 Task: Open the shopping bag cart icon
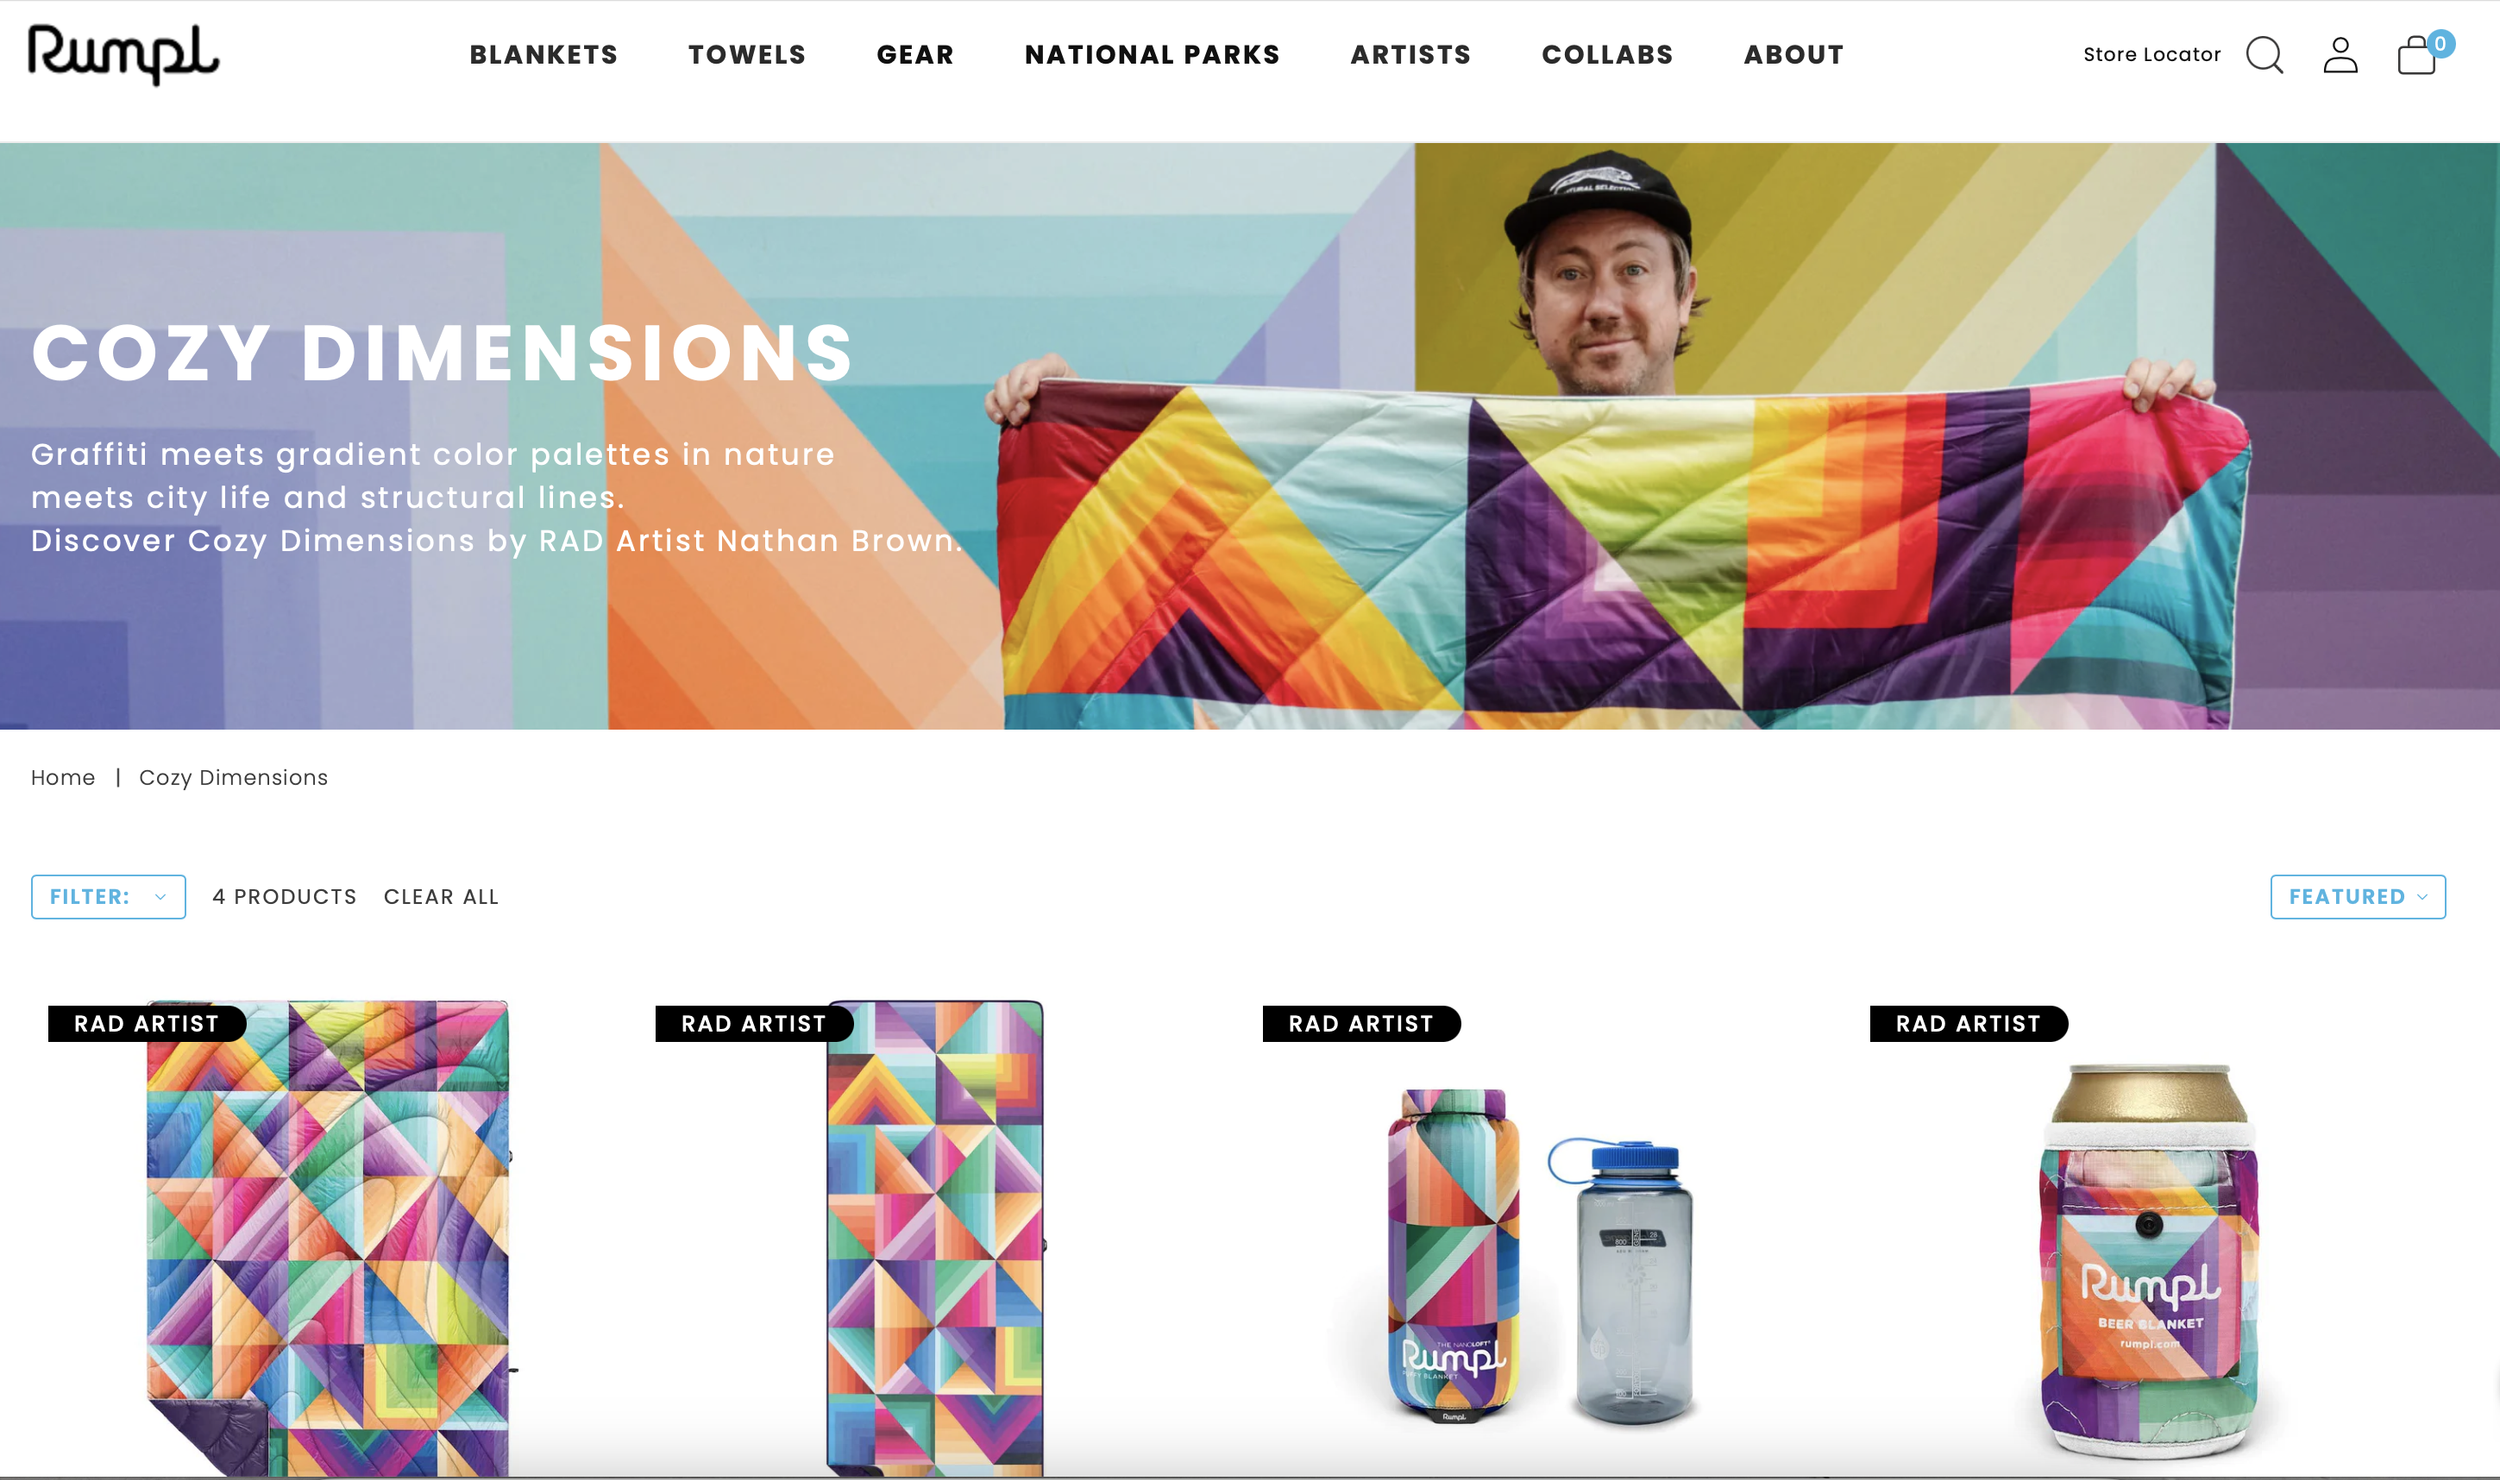coord(2416,56)
